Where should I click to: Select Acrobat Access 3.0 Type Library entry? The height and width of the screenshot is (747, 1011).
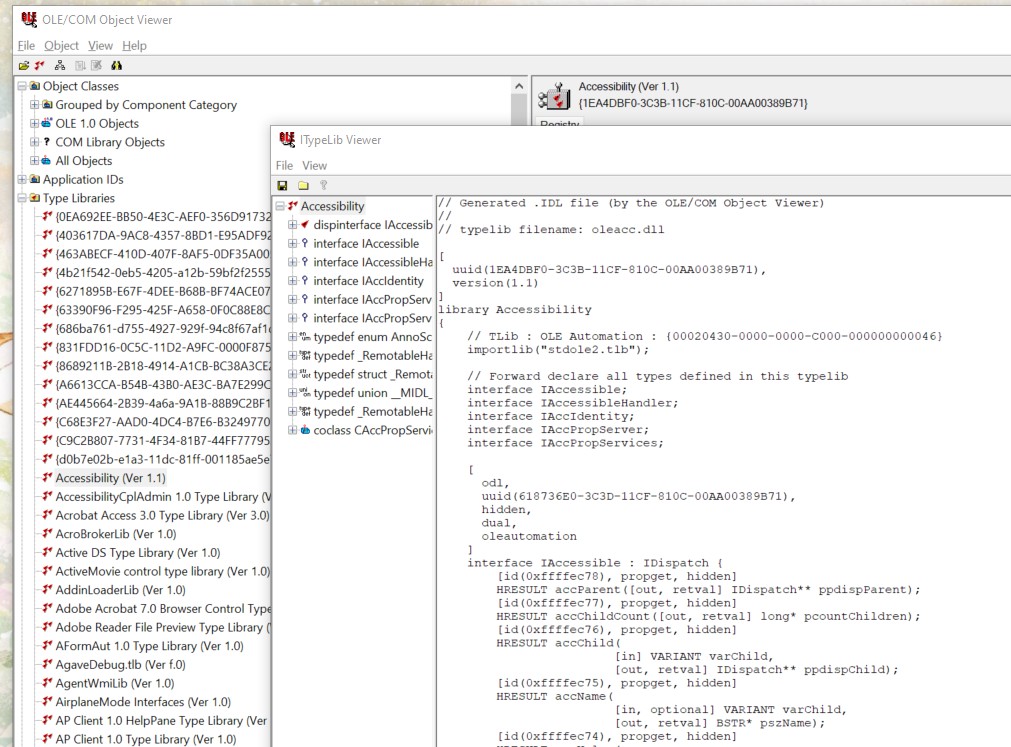click(x=162, y=515)
